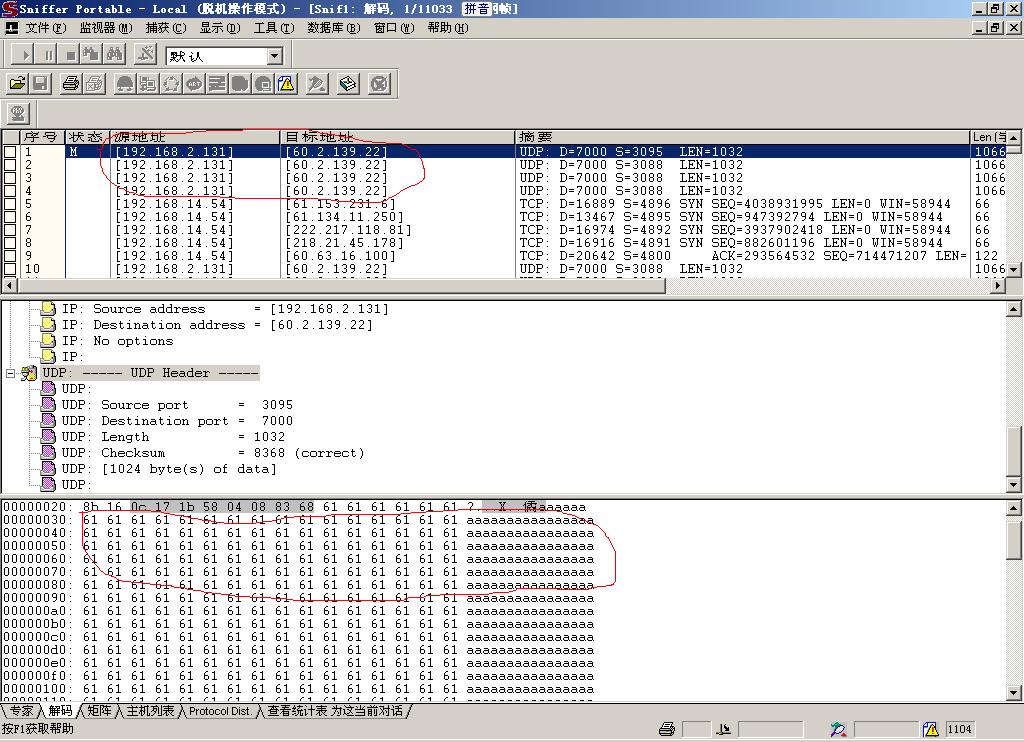Collapse the UDP Header tree node
Image resolution: width=1024 pixels, height=742 pixels.
click(x=11, y=373)
